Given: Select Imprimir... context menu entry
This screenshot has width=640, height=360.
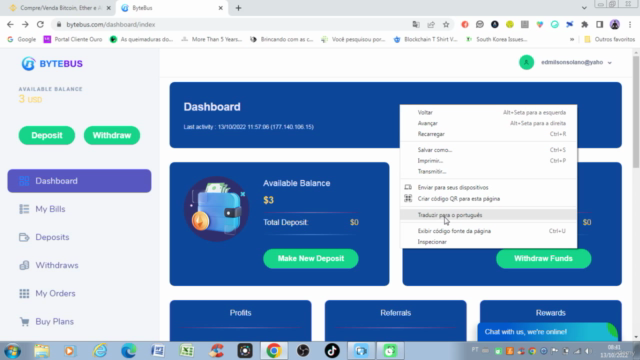Looking at the screenshot, I should (x=489, y=160).
